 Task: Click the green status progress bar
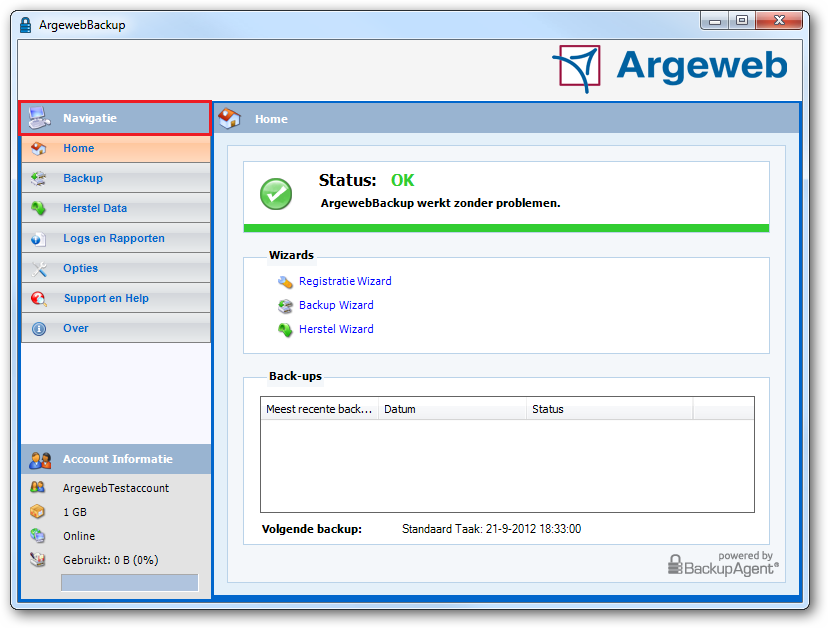click(x=506, y=228)
